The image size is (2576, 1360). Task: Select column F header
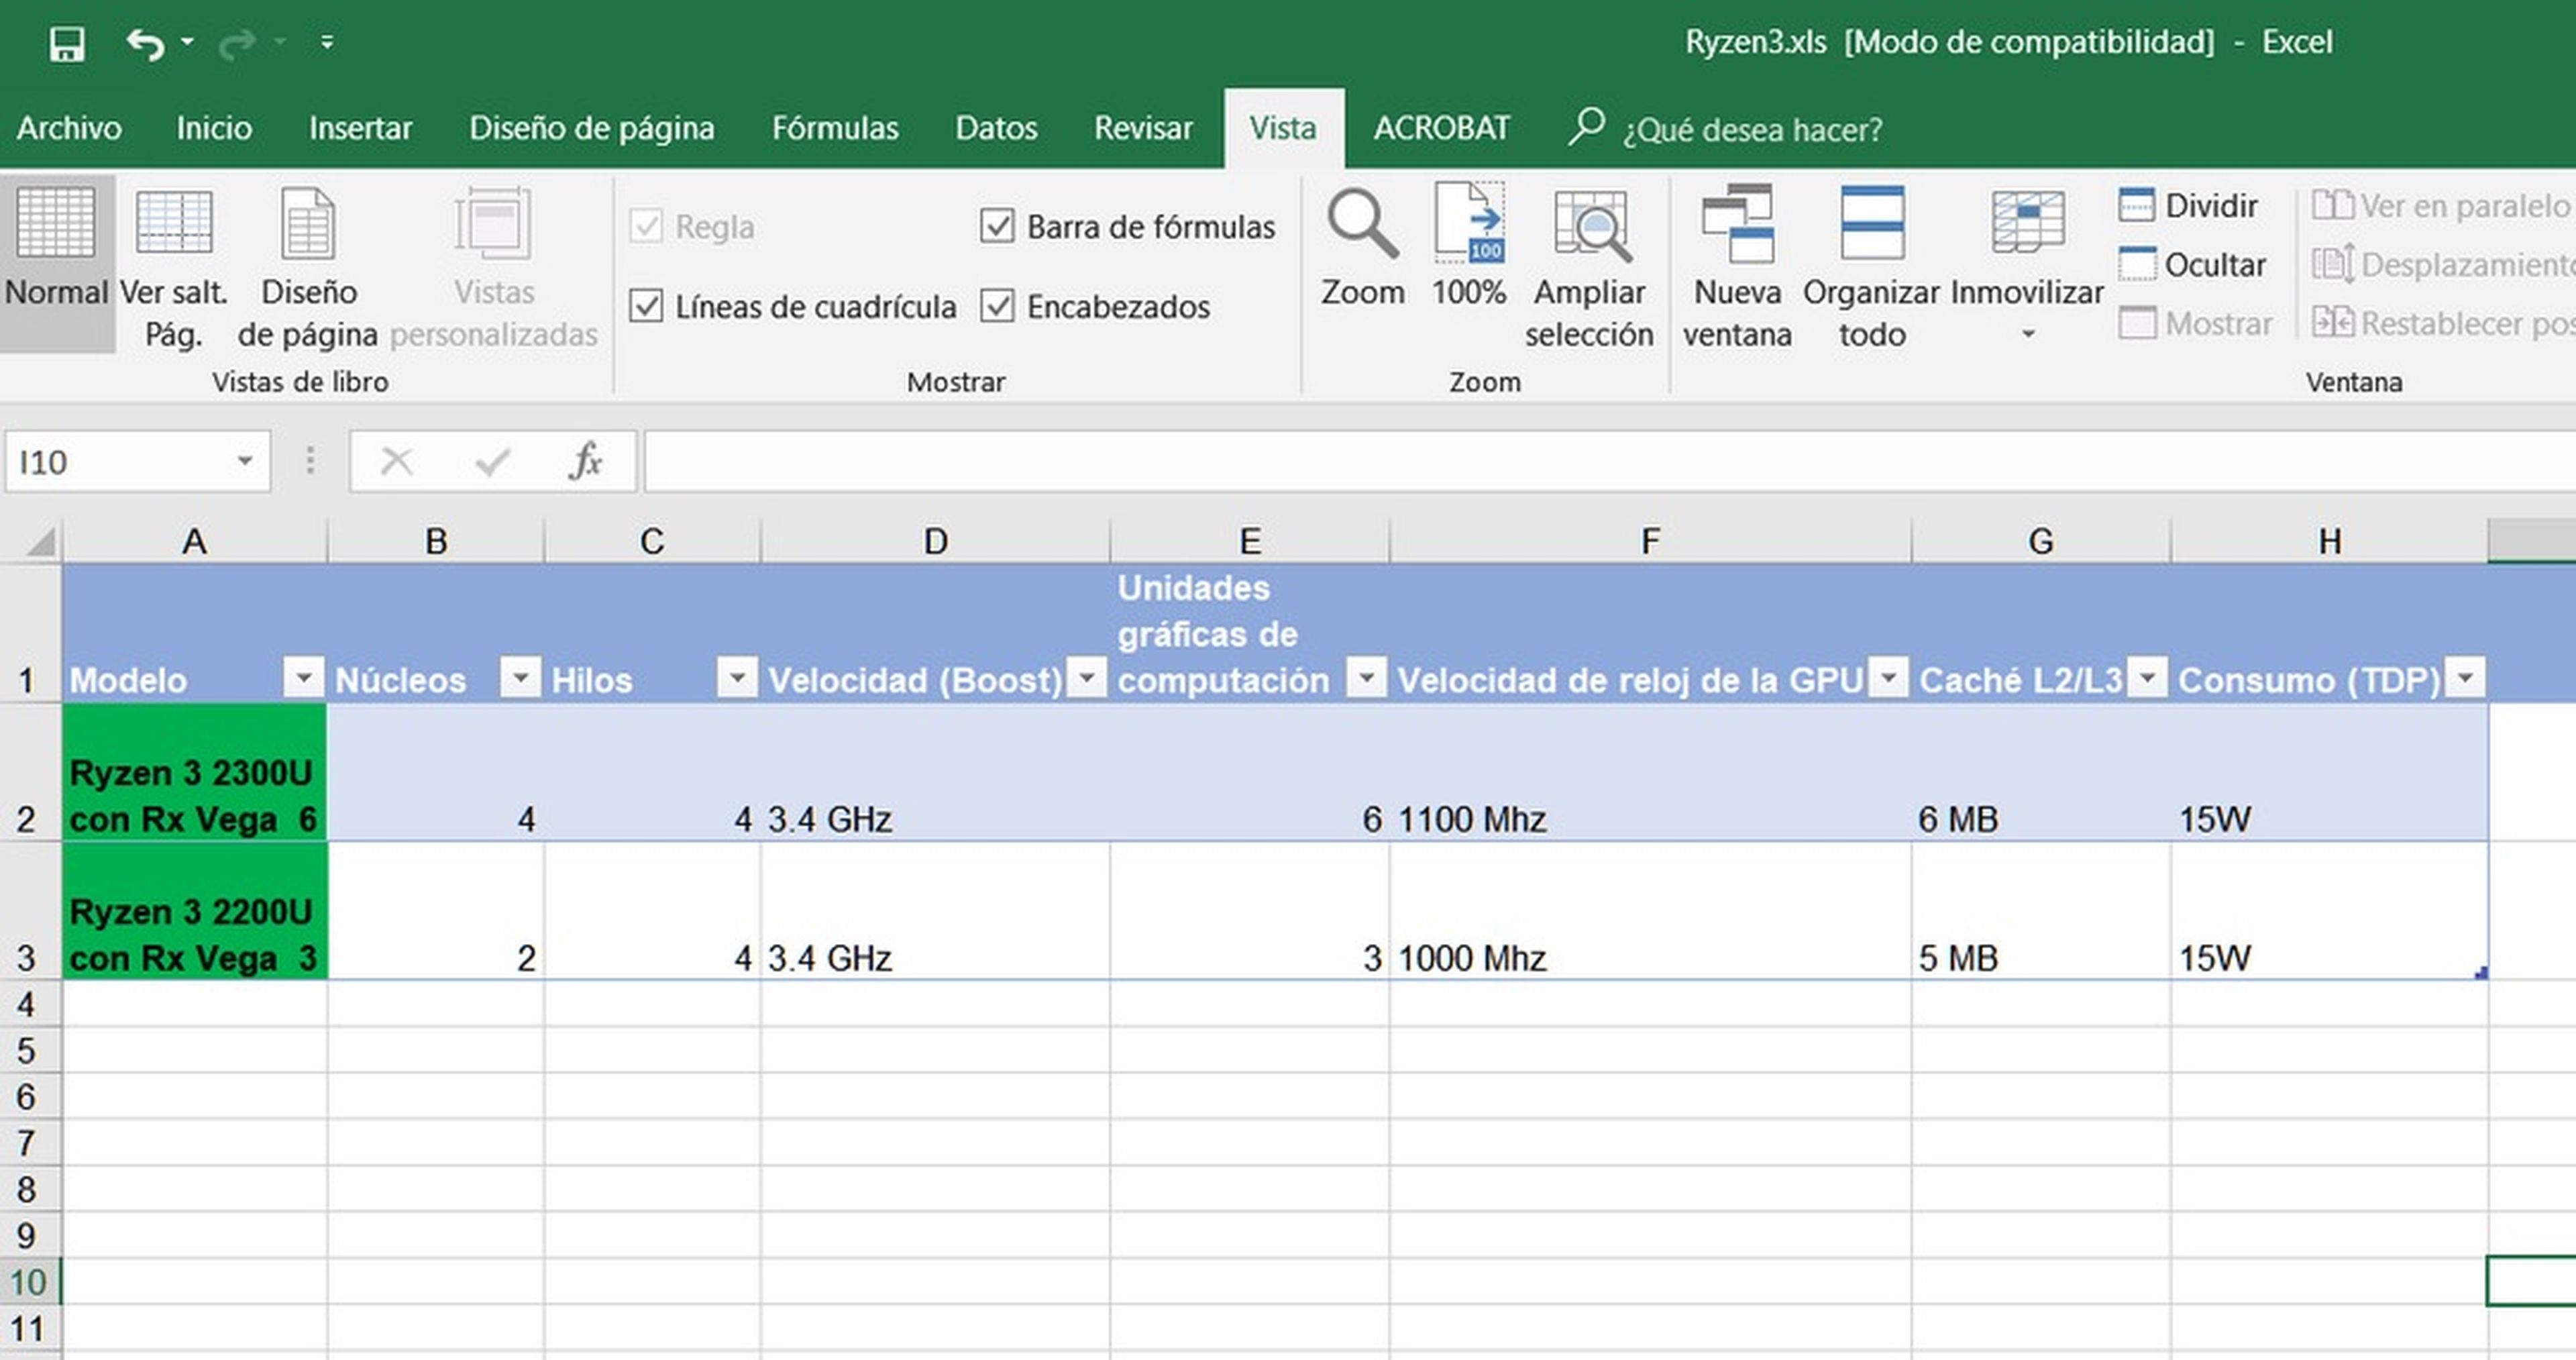(1650, 542)
